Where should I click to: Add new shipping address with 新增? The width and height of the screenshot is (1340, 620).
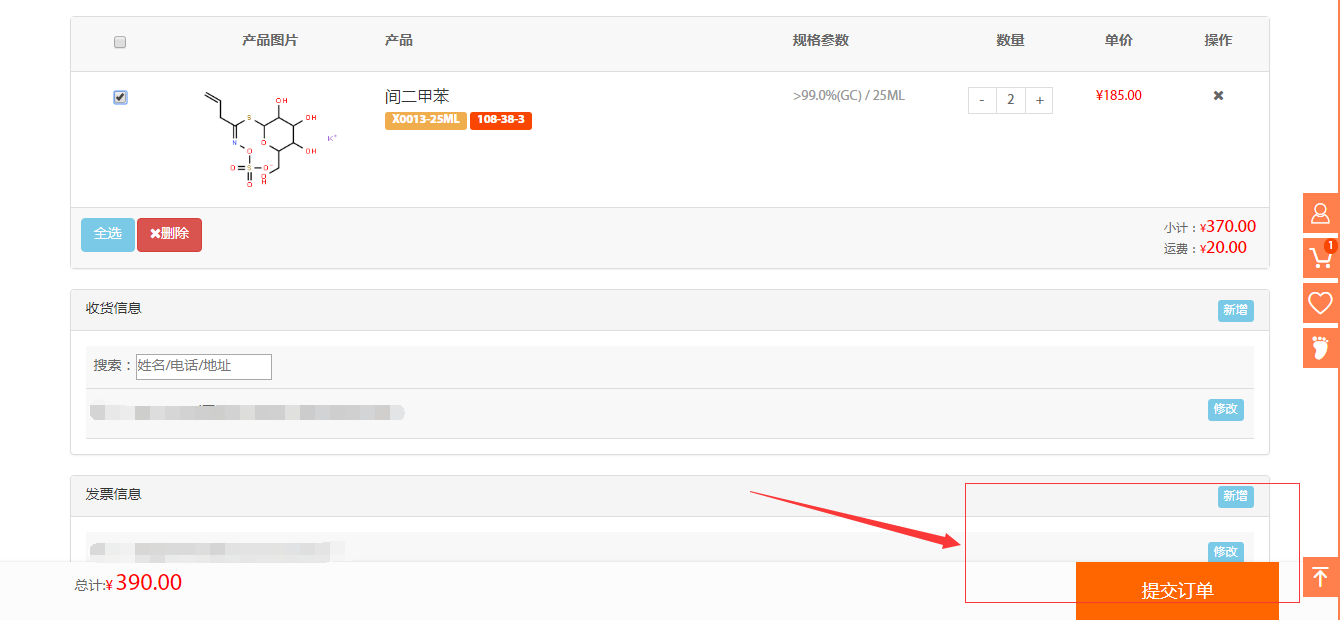(1235, 310)
